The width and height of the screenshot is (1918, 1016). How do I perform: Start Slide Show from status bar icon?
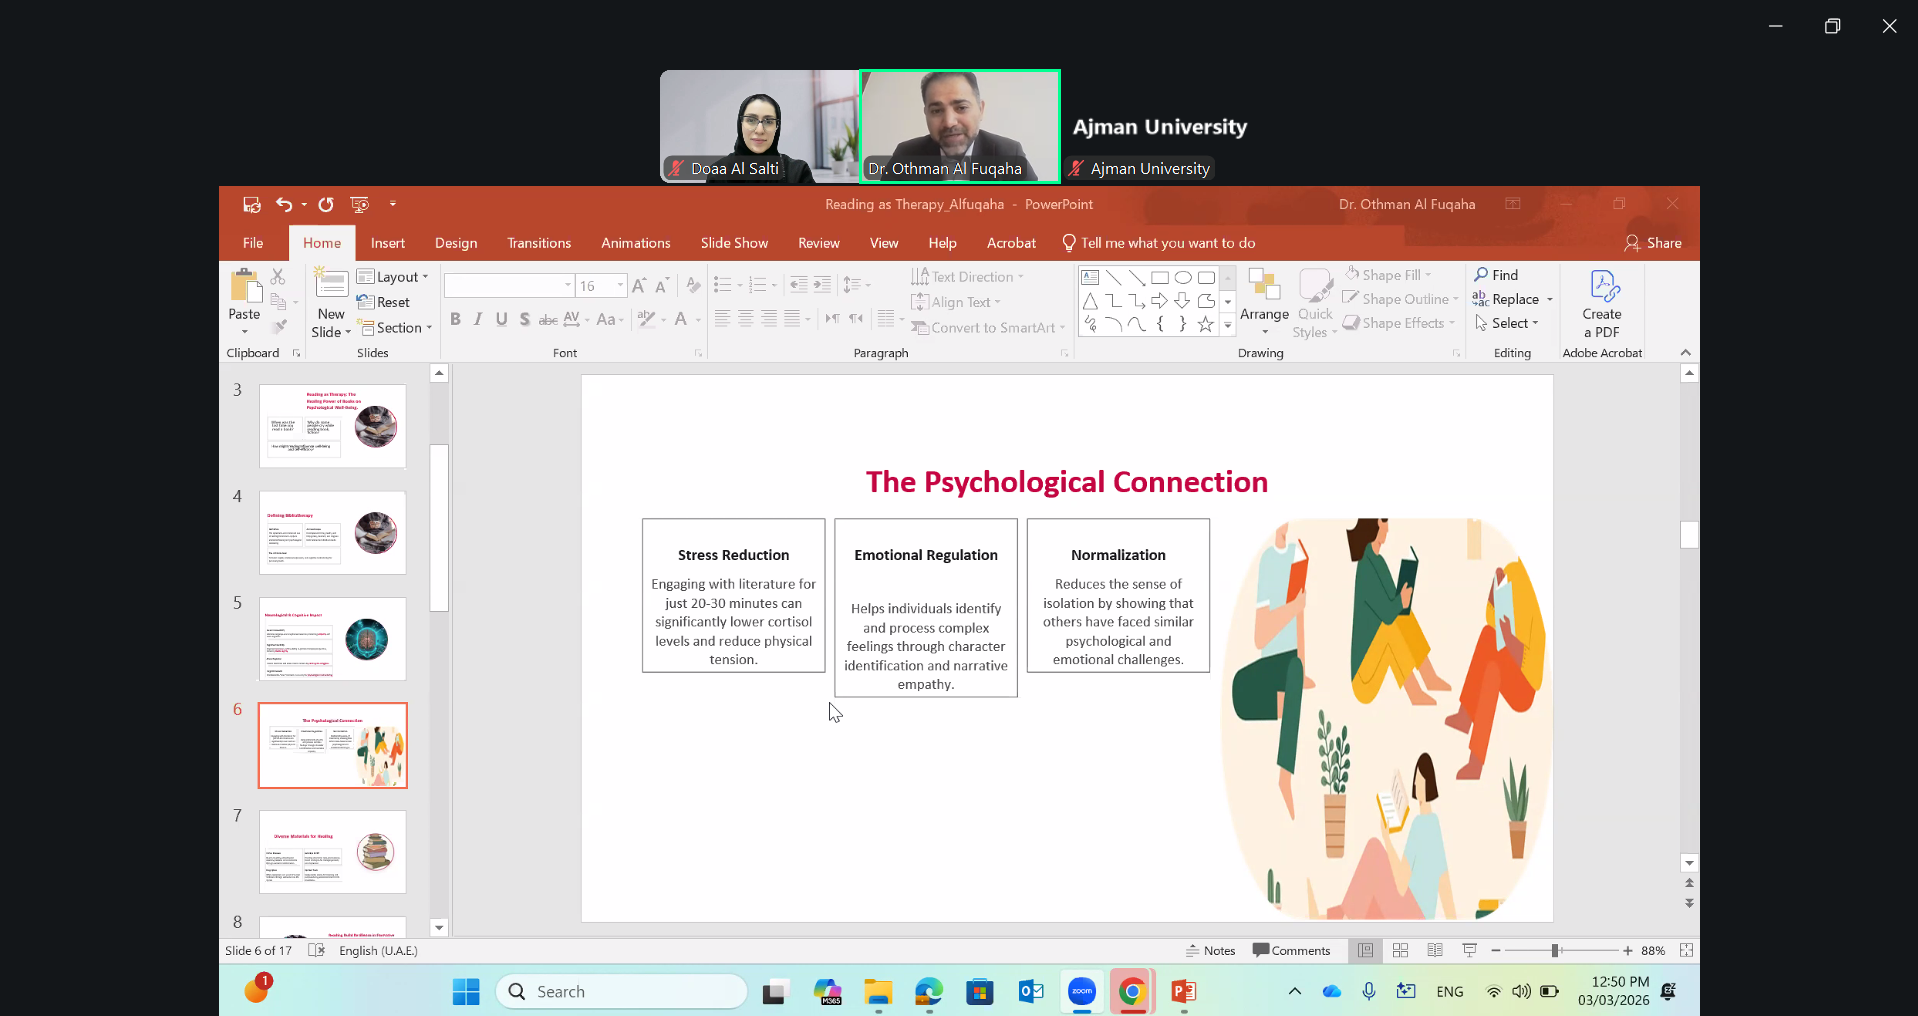click(x=1469, y=950)
